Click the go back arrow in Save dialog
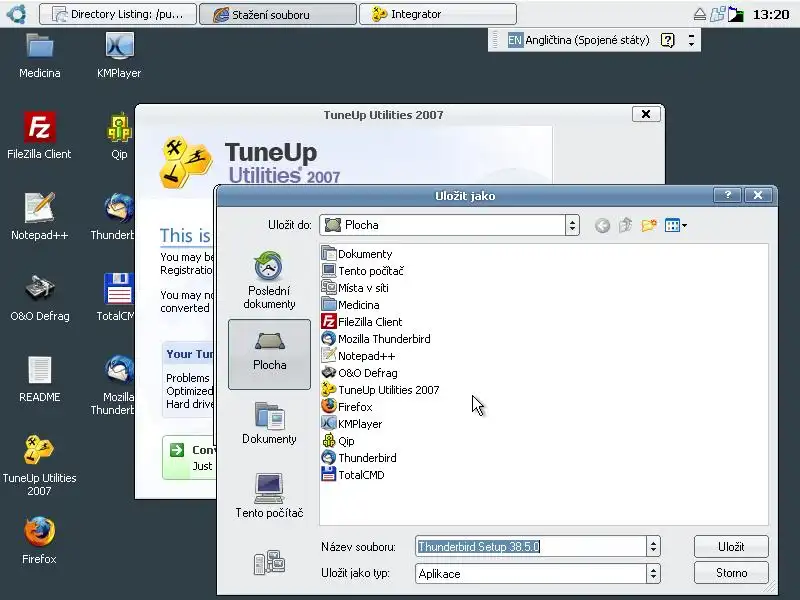The image size is (800, 600). (603, 226)
